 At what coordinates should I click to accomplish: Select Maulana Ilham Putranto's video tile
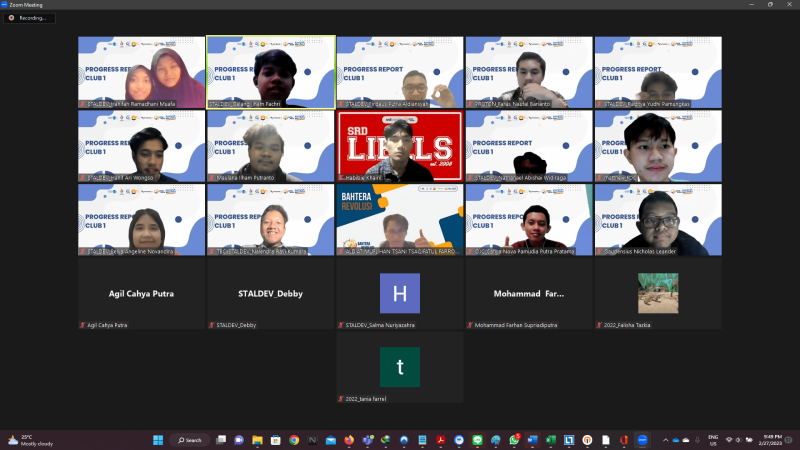click(x=270, y=146)
